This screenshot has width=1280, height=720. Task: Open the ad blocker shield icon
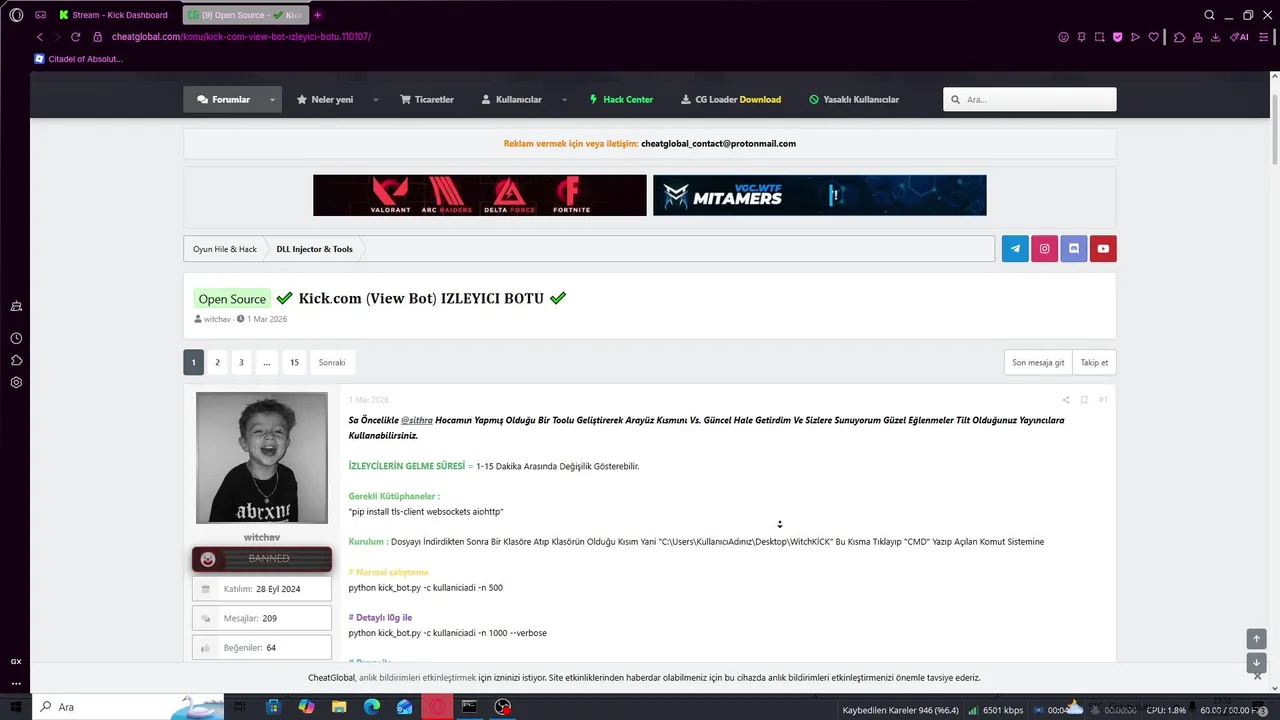pos(1117,37)
